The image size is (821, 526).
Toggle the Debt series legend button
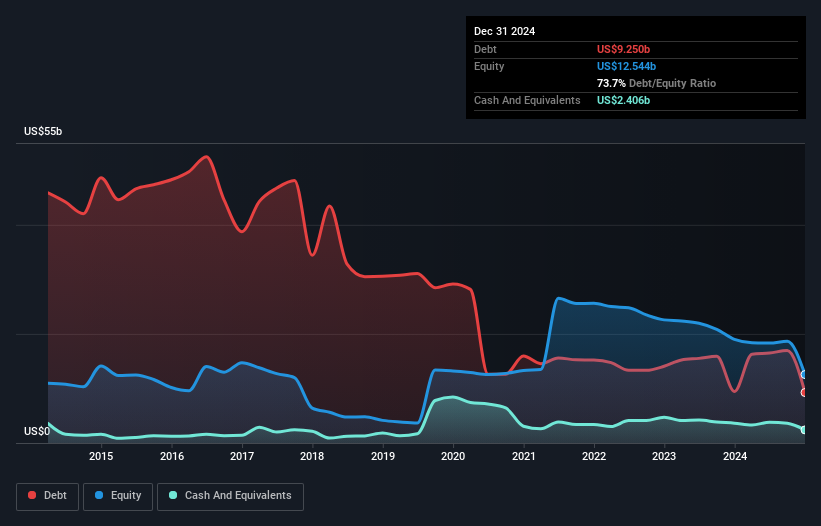(48, 496)
